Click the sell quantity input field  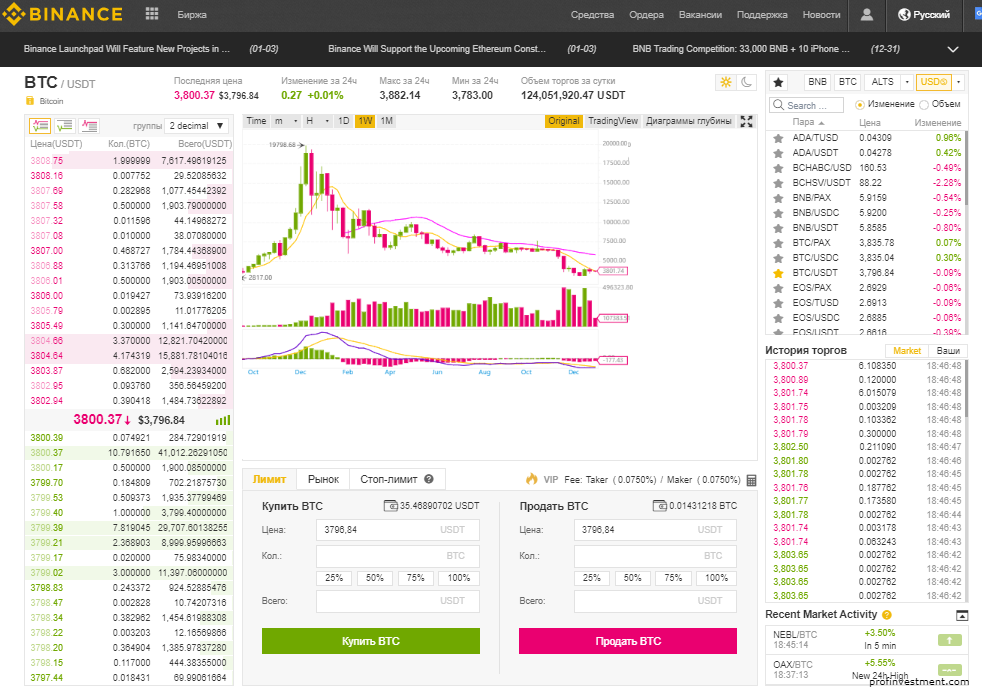pos(655,556)
